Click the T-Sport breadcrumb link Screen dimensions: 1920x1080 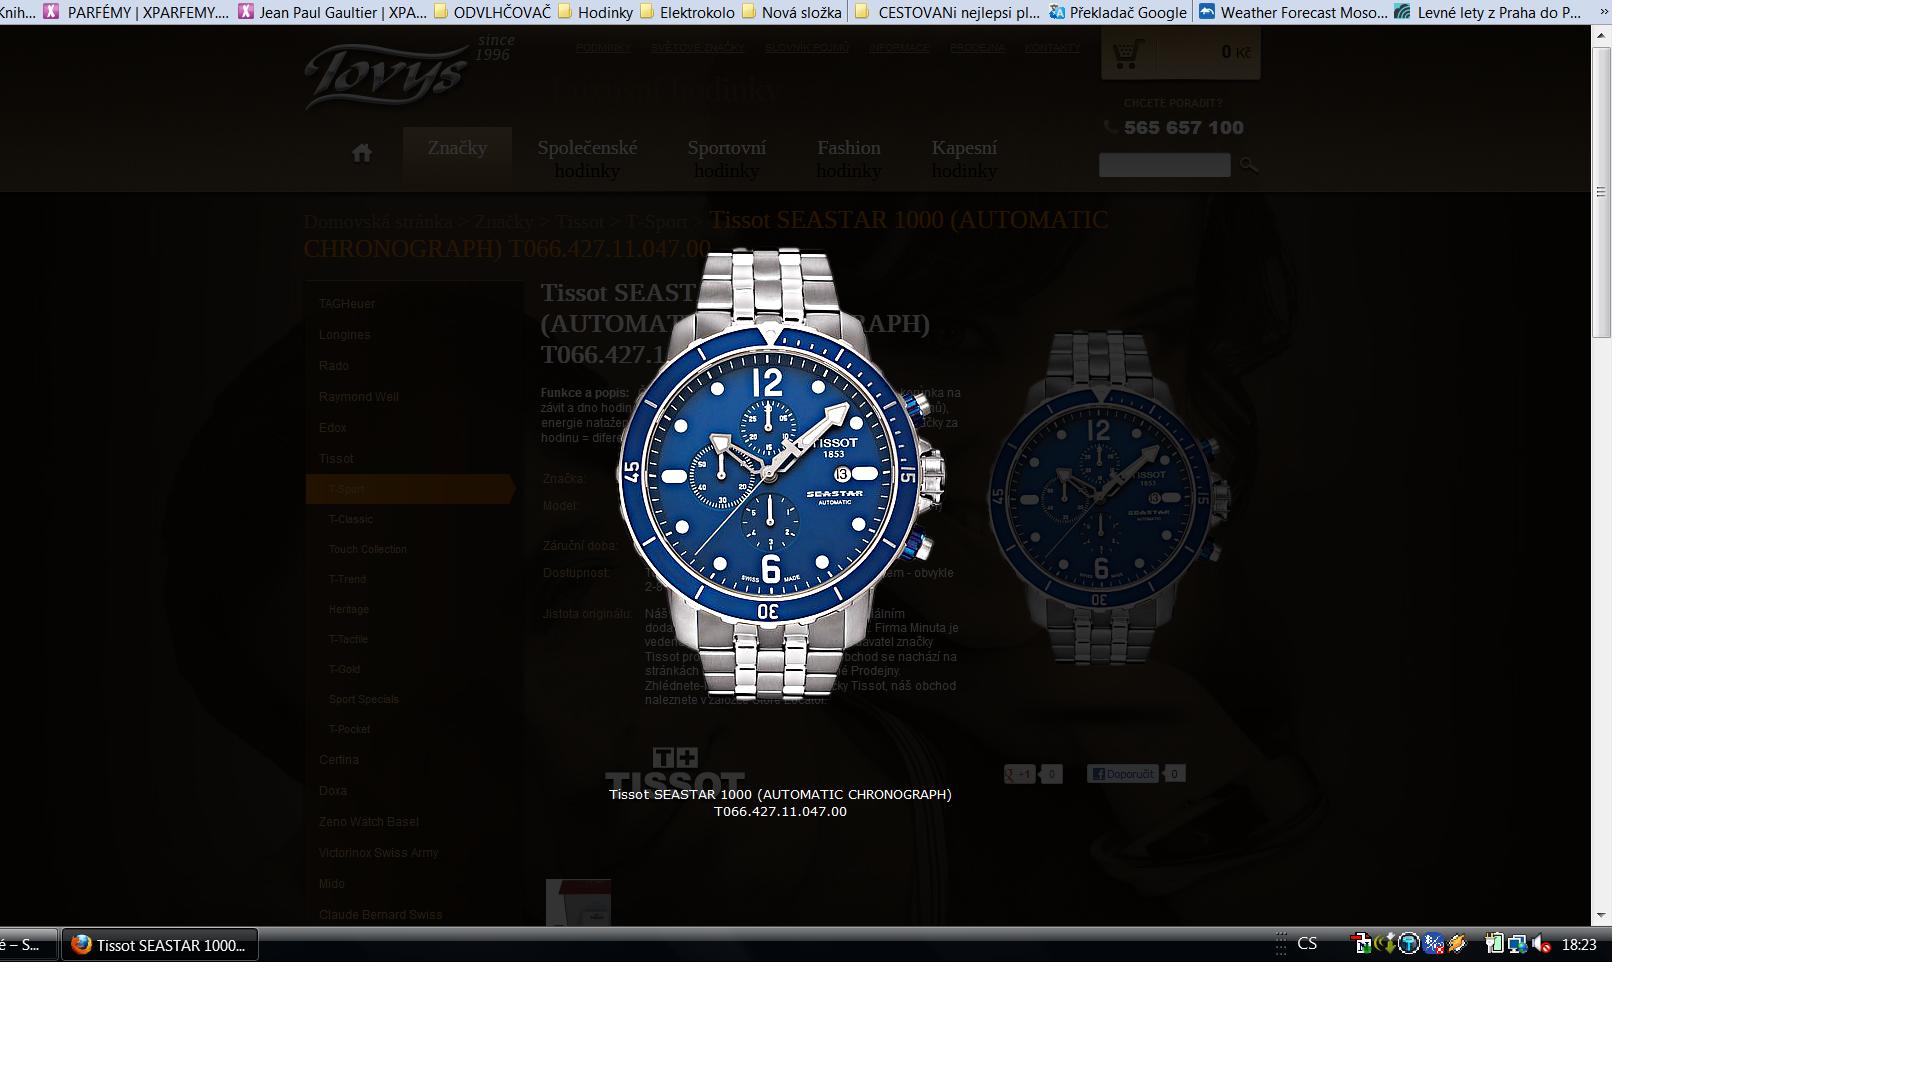coord(657,222)
